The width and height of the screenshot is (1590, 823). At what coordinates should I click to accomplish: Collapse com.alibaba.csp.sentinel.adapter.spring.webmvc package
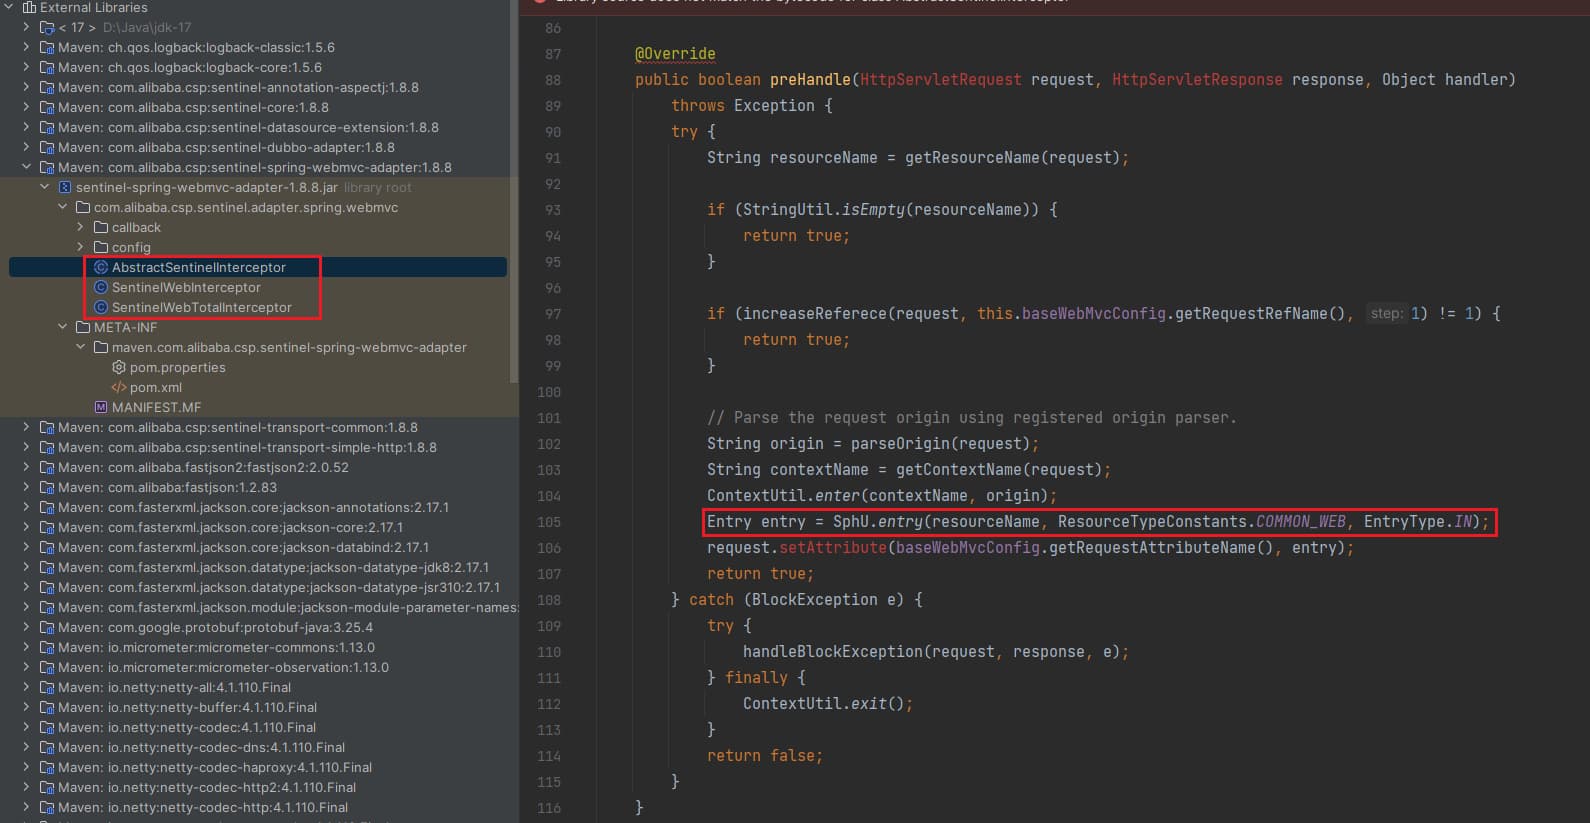(63, 207)
